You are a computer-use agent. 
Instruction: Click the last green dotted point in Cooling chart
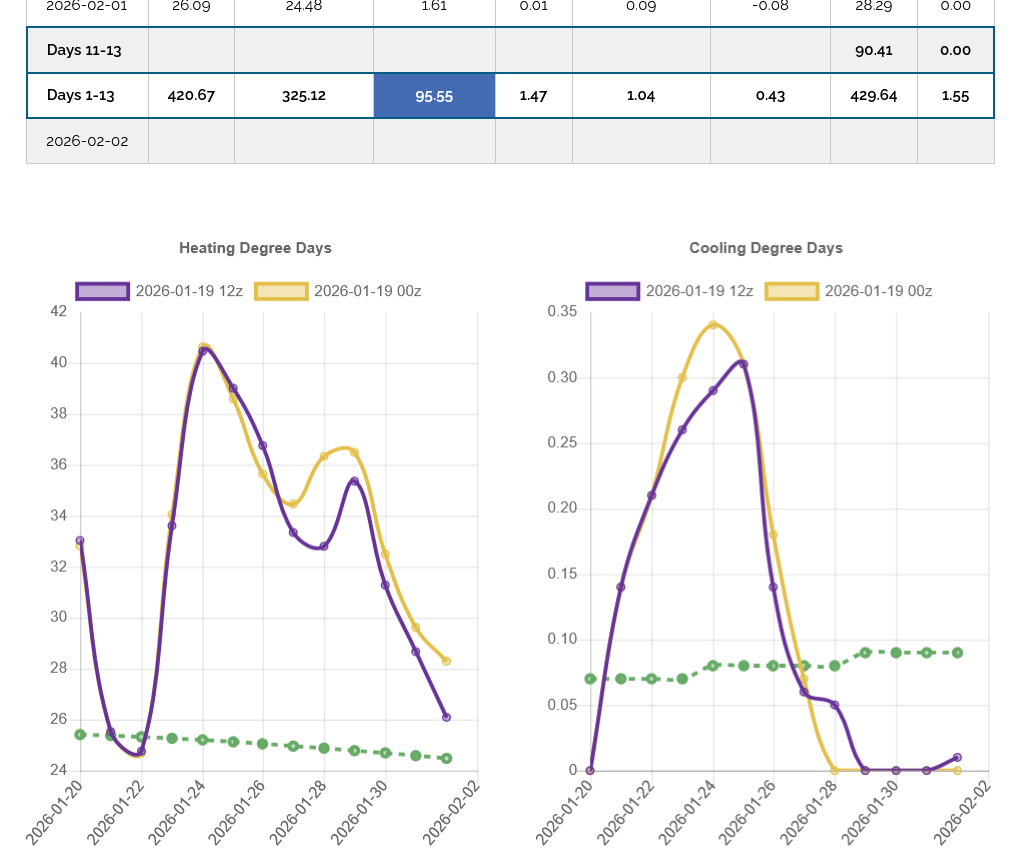click(957, 653)
